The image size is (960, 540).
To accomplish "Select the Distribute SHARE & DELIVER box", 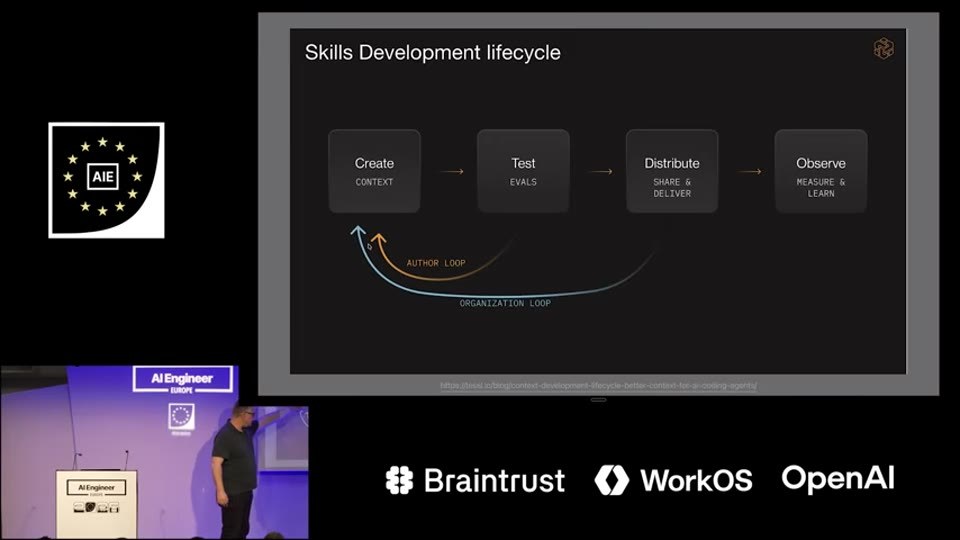I will (672, 171).
